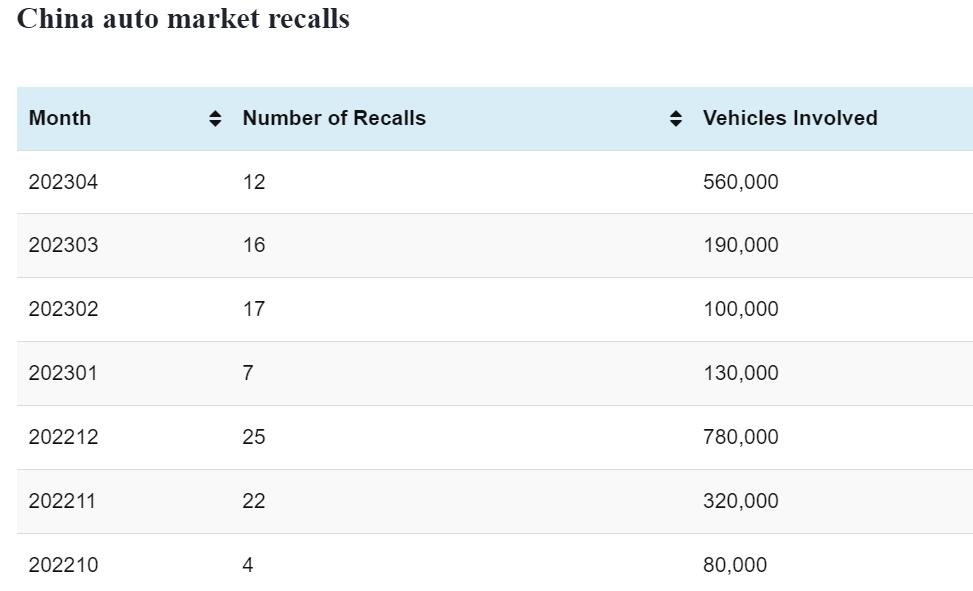Viewport: 973px width, 591px height.
Task: Sort by Number of Recalls header
Action: coord(334,118)
